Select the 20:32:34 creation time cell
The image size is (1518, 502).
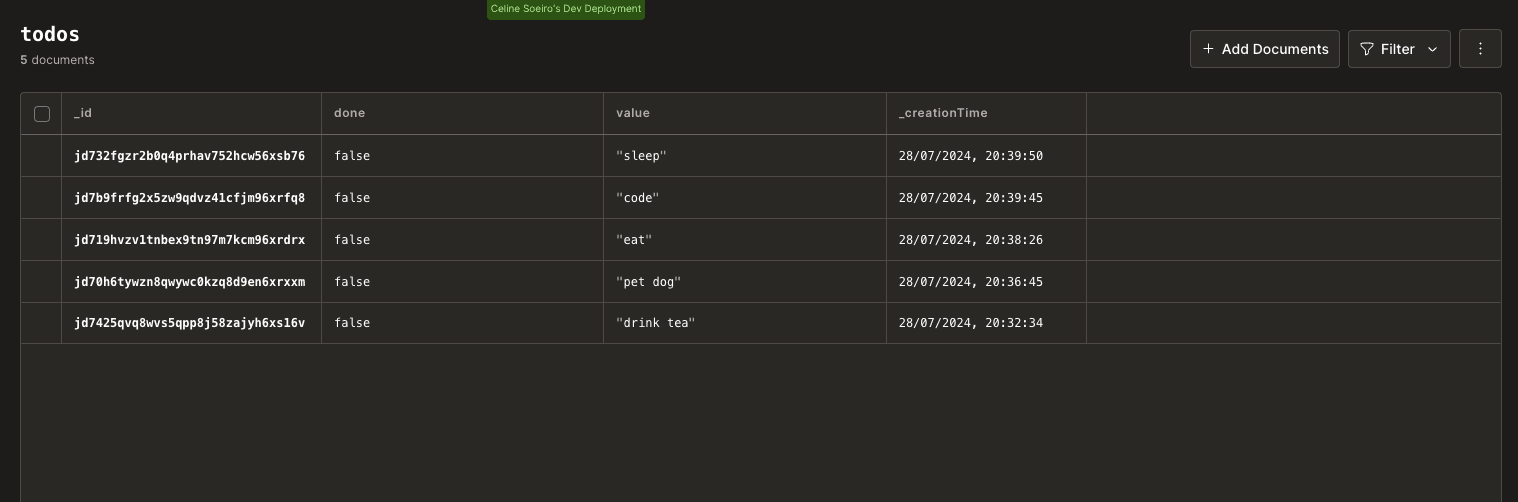point(970,323)
